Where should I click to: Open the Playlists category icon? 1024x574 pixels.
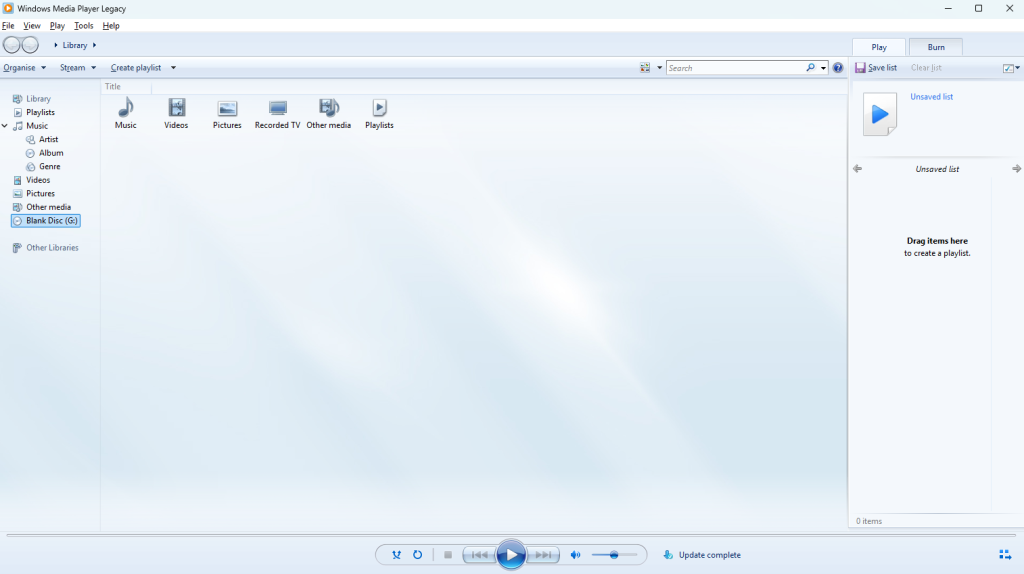point(379,114)
